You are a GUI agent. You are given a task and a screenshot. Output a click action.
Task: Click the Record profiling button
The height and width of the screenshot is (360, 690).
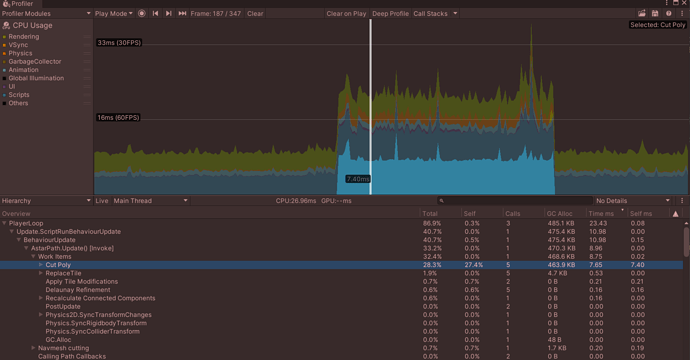click(142, 14)
